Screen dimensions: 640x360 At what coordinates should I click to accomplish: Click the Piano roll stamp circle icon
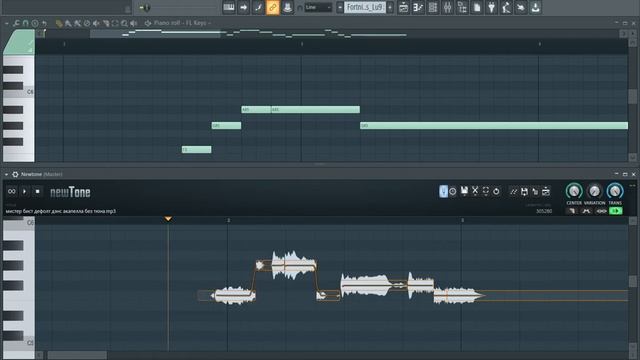click(x=35, y=23)
